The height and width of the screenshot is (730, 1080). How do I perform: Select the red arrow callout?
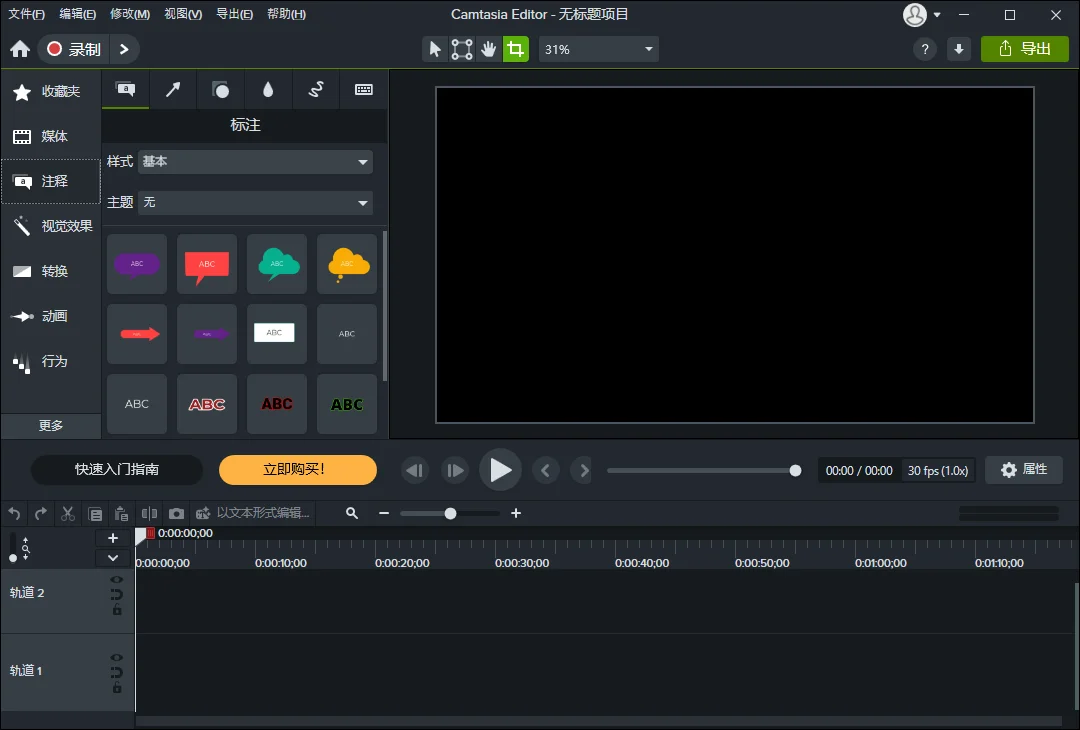tap(137, 334)
